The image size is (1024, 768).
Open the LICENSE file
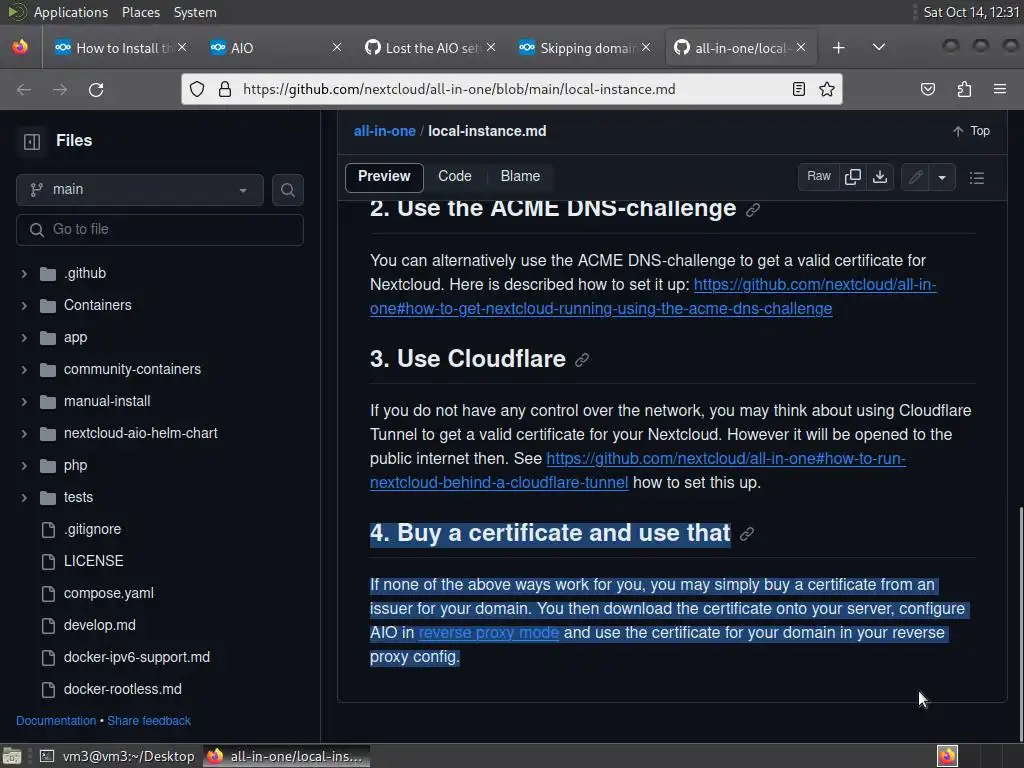[93, 561]
